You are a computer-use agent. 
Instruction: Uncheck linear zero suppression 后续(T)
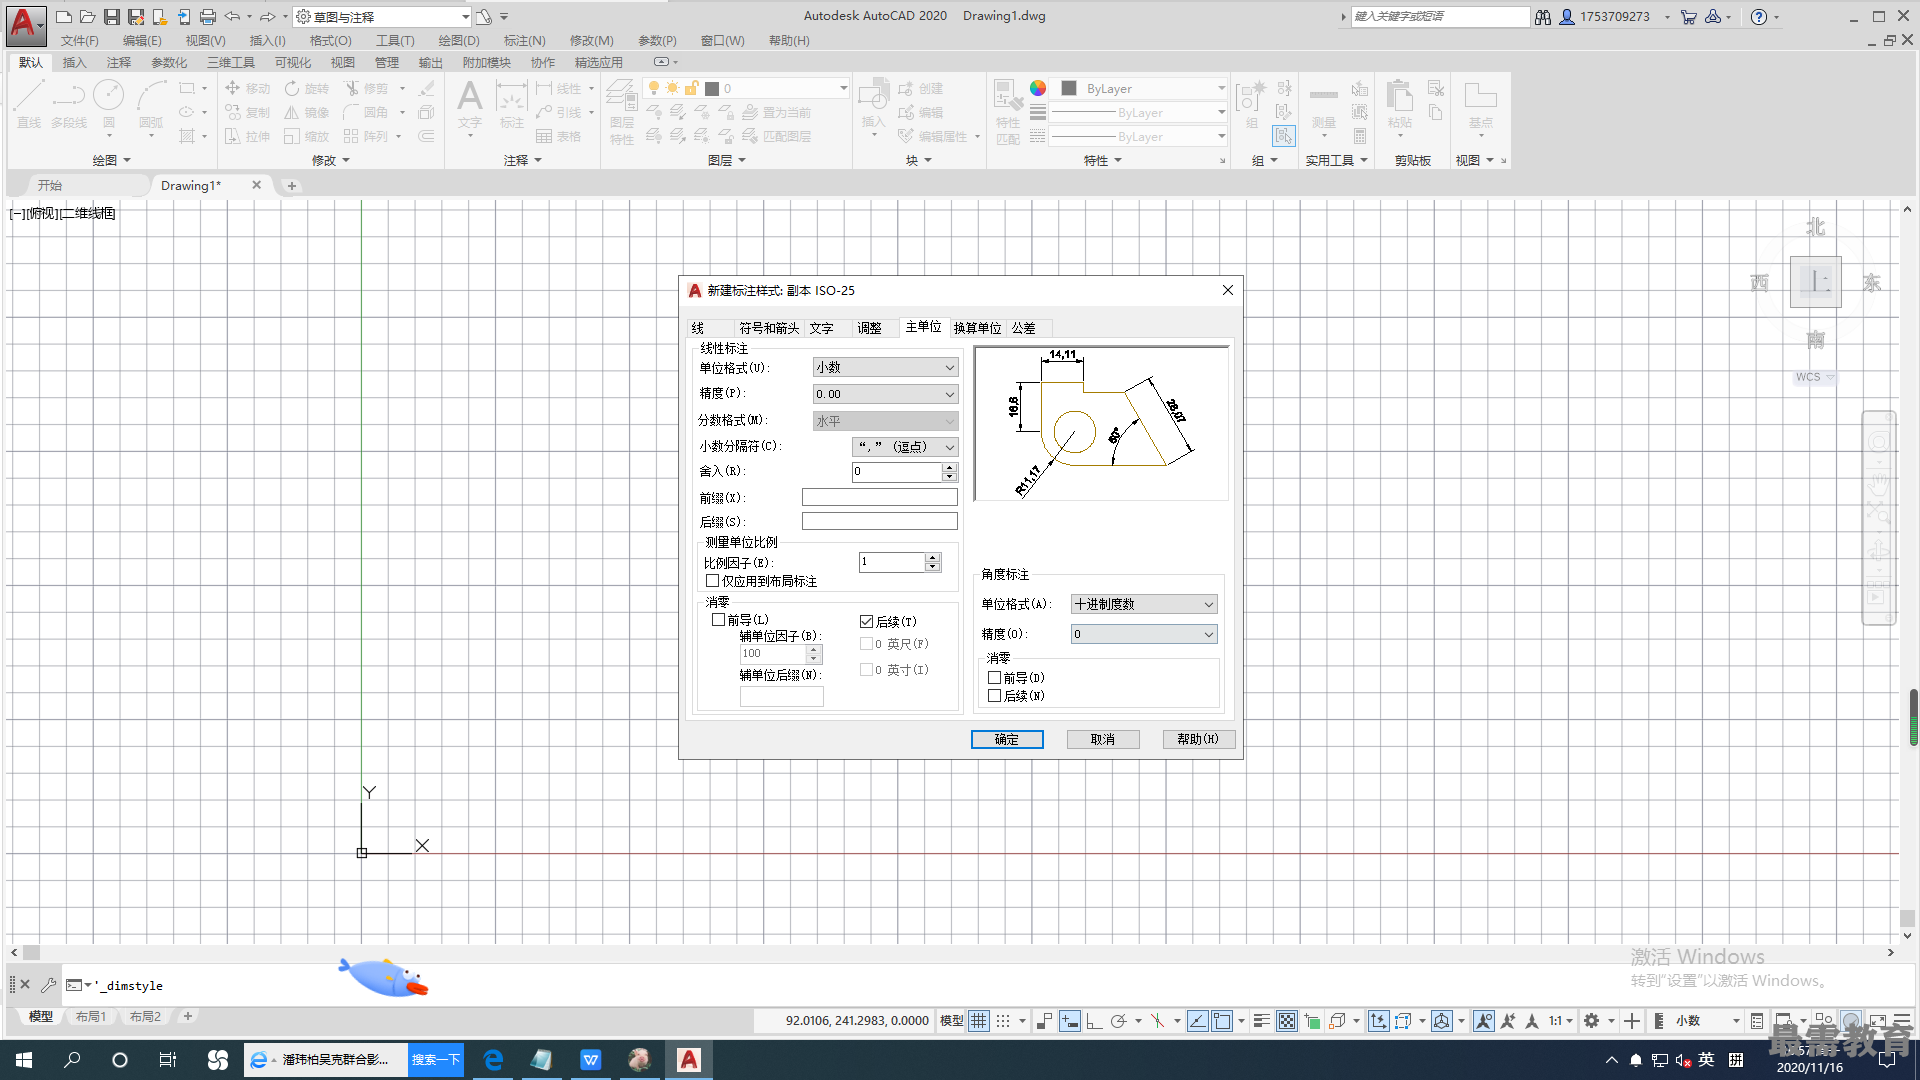[867, 622]
